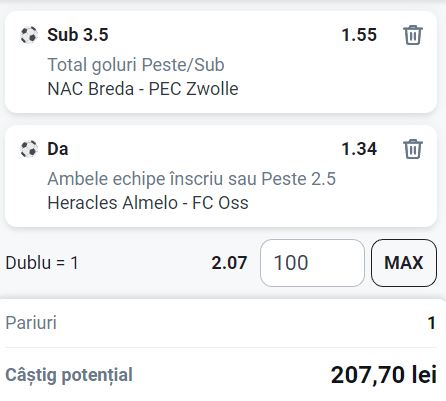Screen dimensions: 446x401
Task: Click the soccer ball icon beside Da
Action: [x=29, y=149]
